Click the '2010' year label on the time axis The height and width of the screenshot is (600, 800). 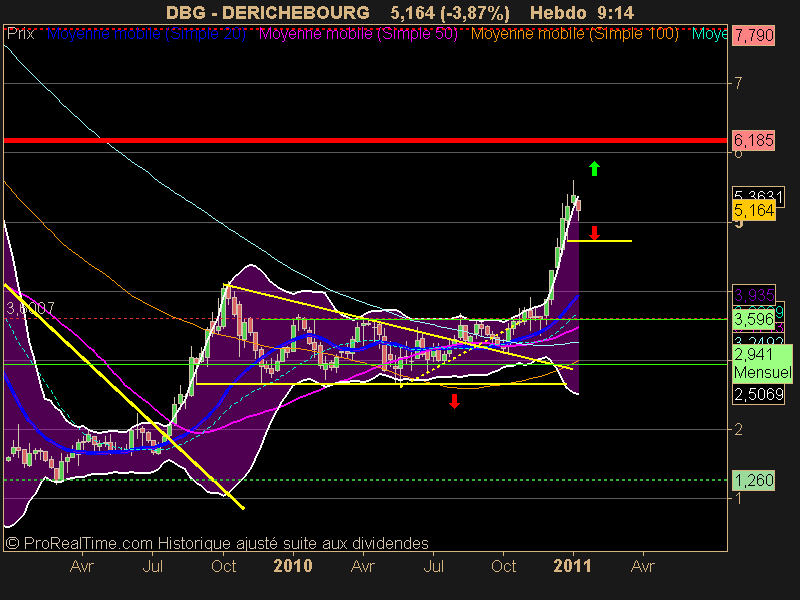pyautogui.click(x=293, y=566)
